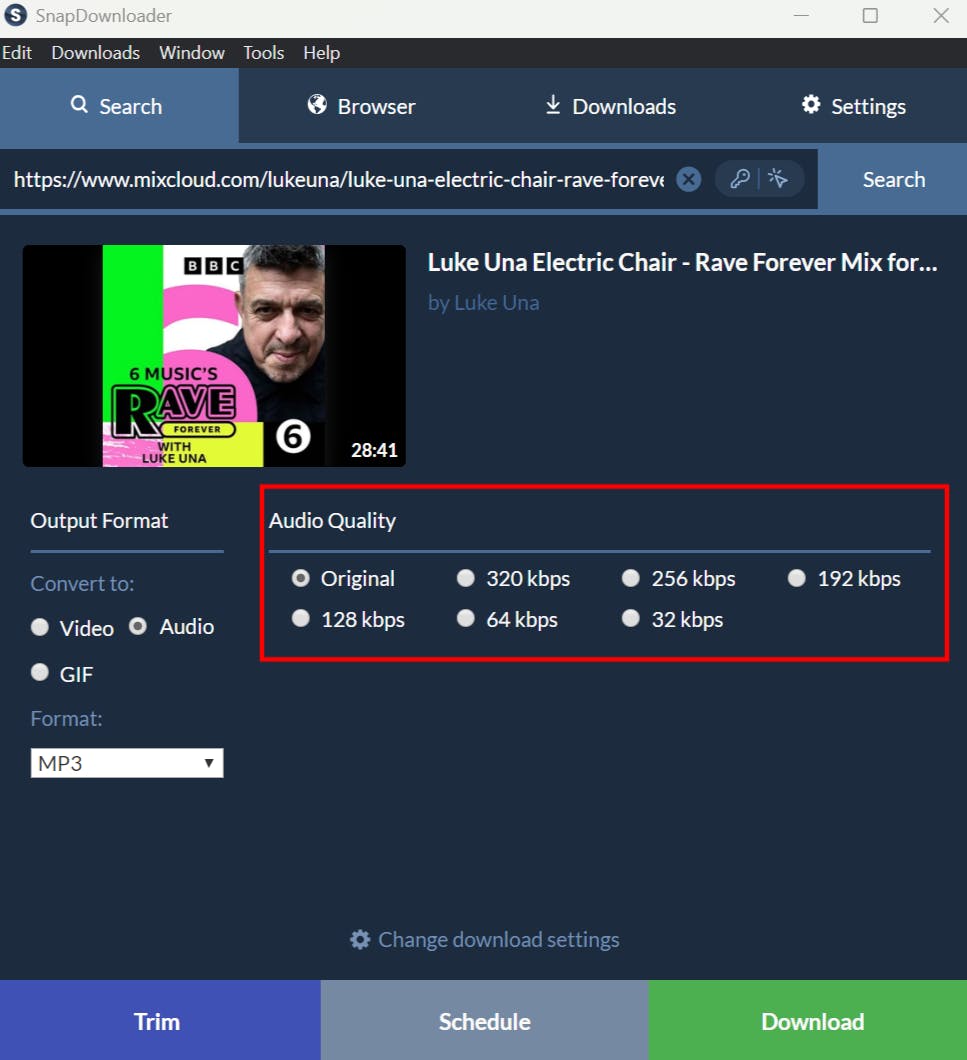Open the Edit menu

pos(16,53)
